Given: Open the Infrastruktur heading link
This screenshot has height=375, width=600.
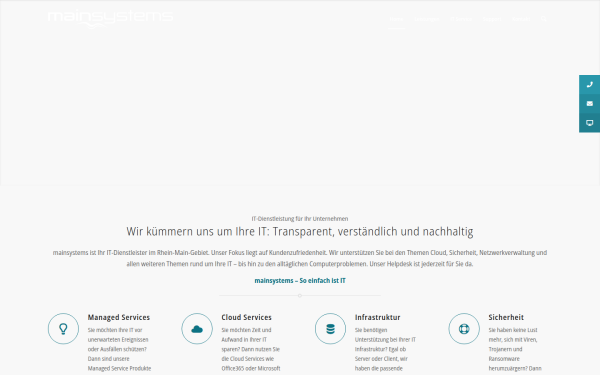Looking at the screenshot, I should point(377,317).
